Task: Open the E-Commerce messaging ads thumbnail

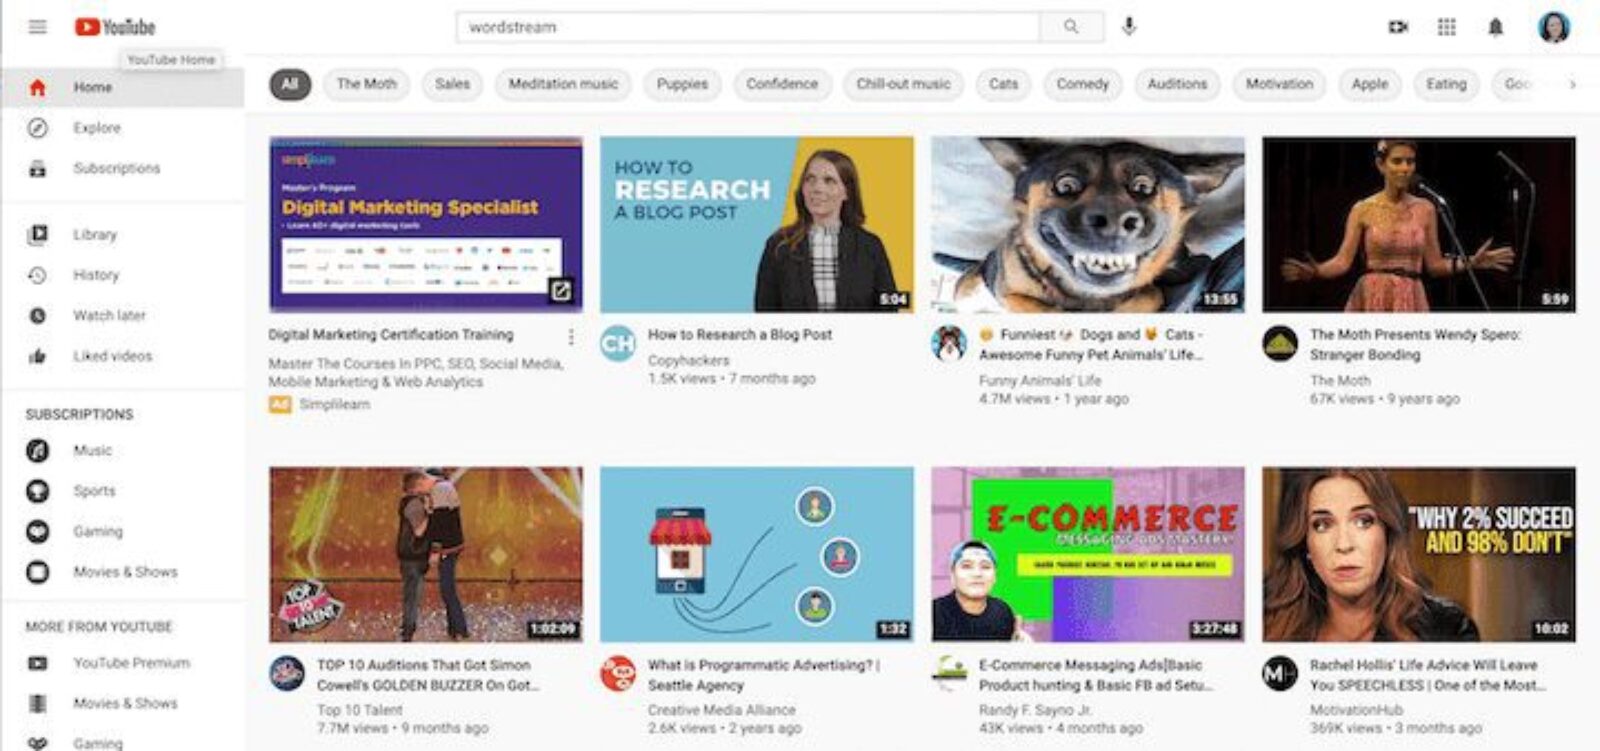Action: (x=1088, y=554)
